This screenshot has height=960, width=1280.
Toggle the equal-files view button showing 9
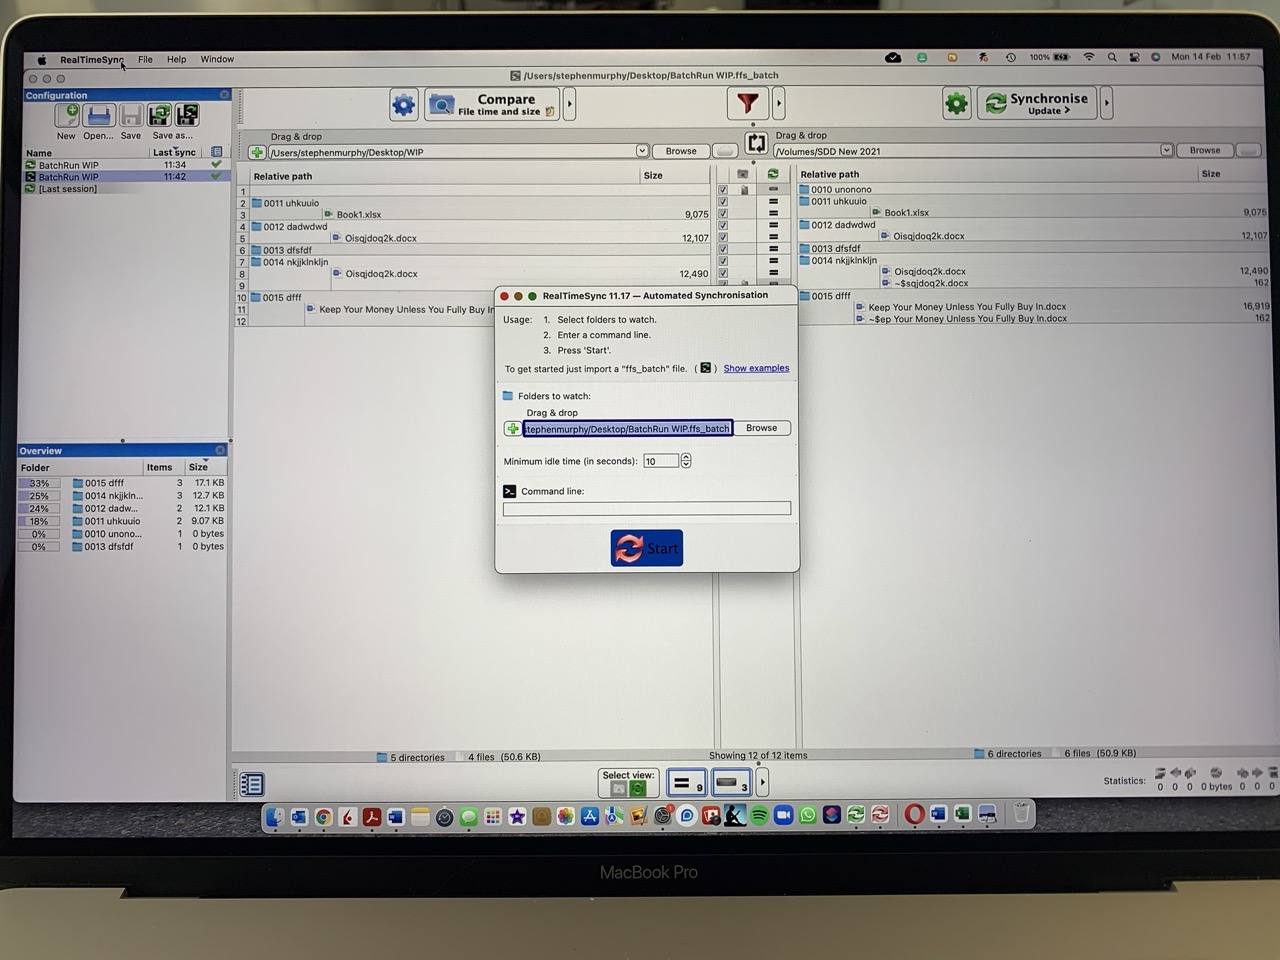click(686, 783)
